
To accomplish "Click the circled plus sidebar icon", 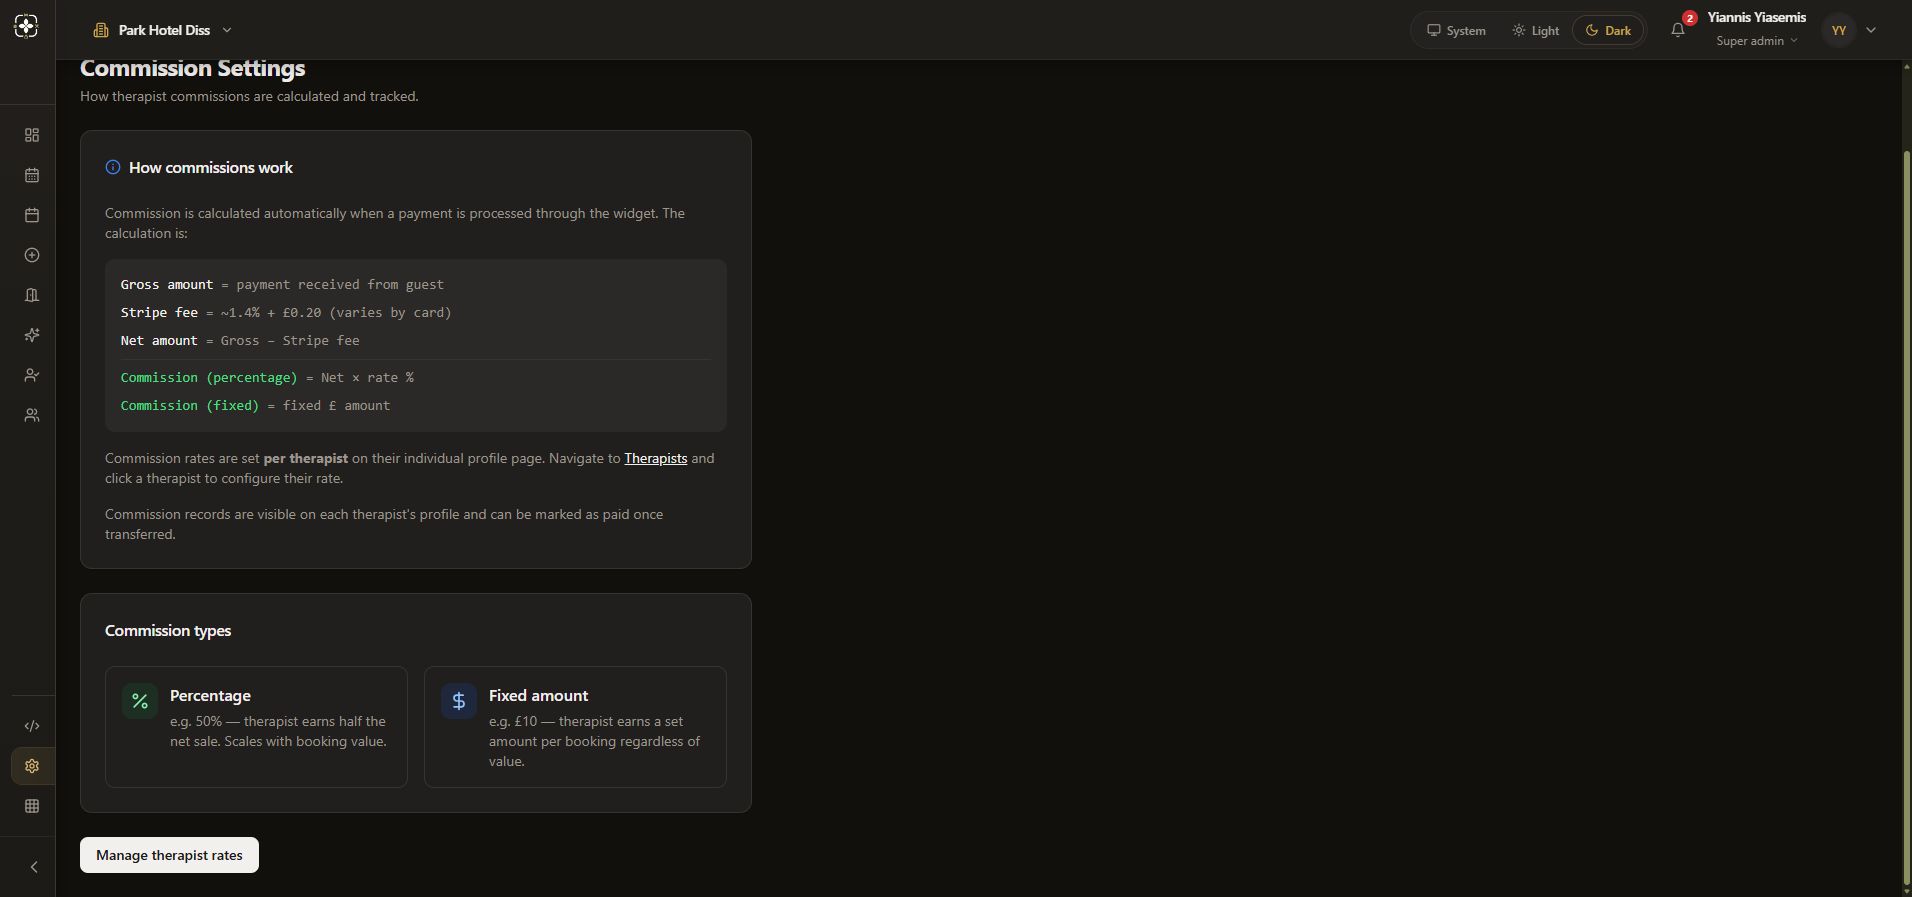I will 32,255.
